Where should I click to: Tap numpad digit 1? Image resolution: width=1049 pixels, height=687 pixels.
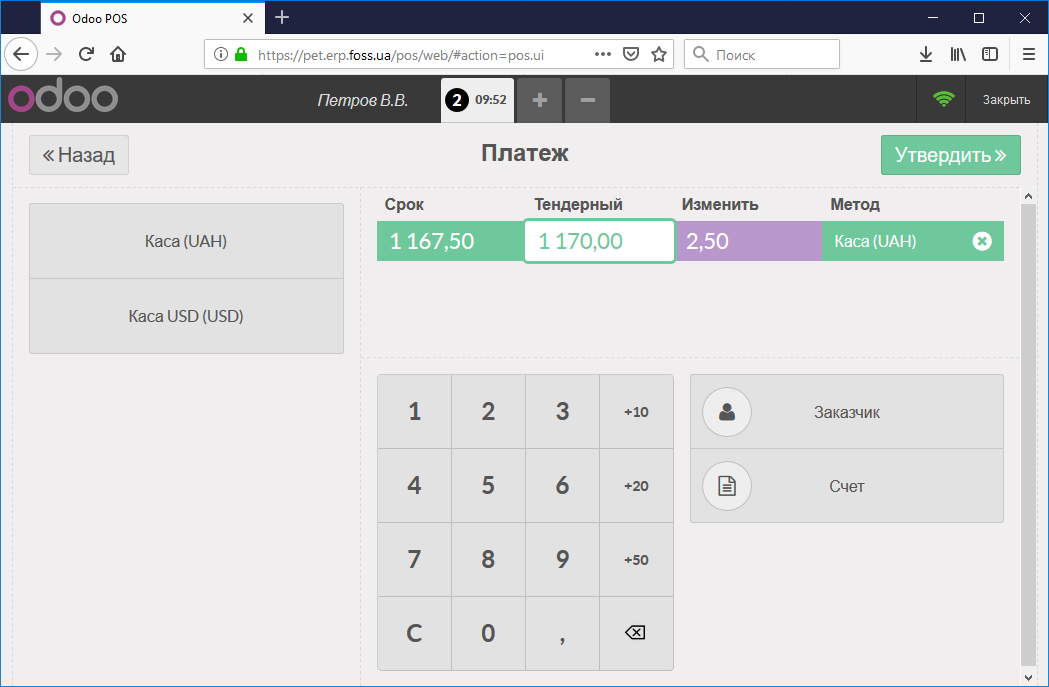tap(415, 411)
